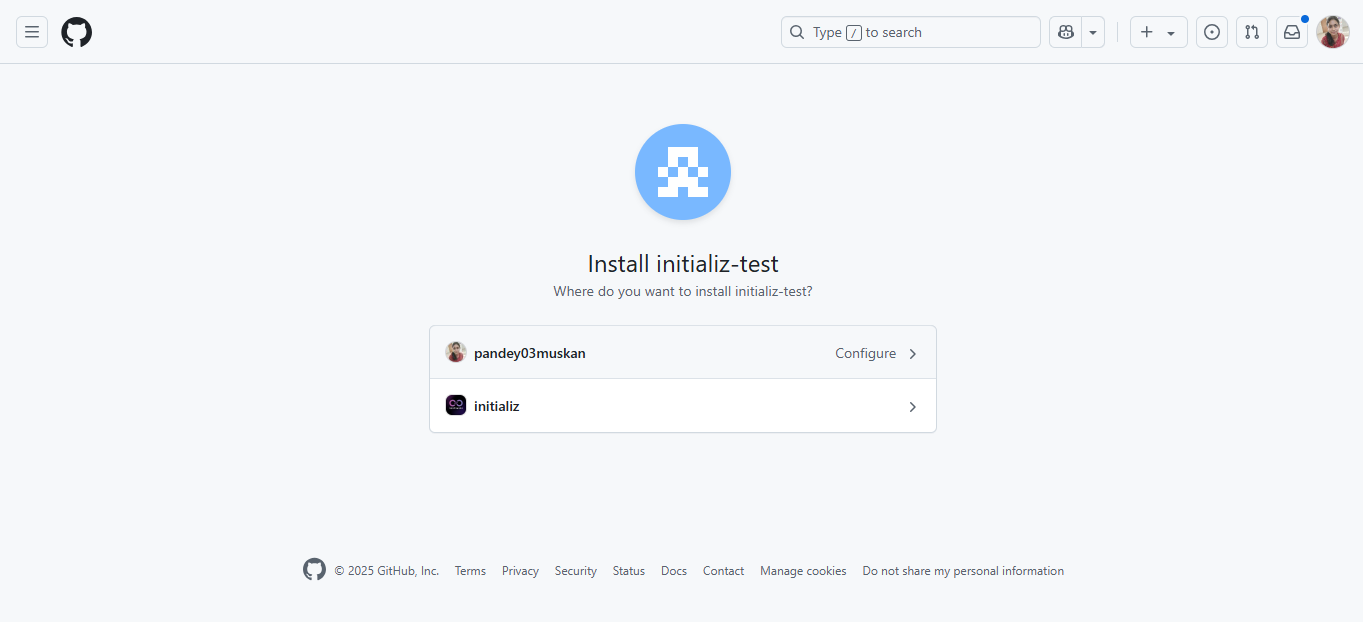Click 'Where do you want to install' text
The image size is (1363, 630).
[x=683, y=292]
